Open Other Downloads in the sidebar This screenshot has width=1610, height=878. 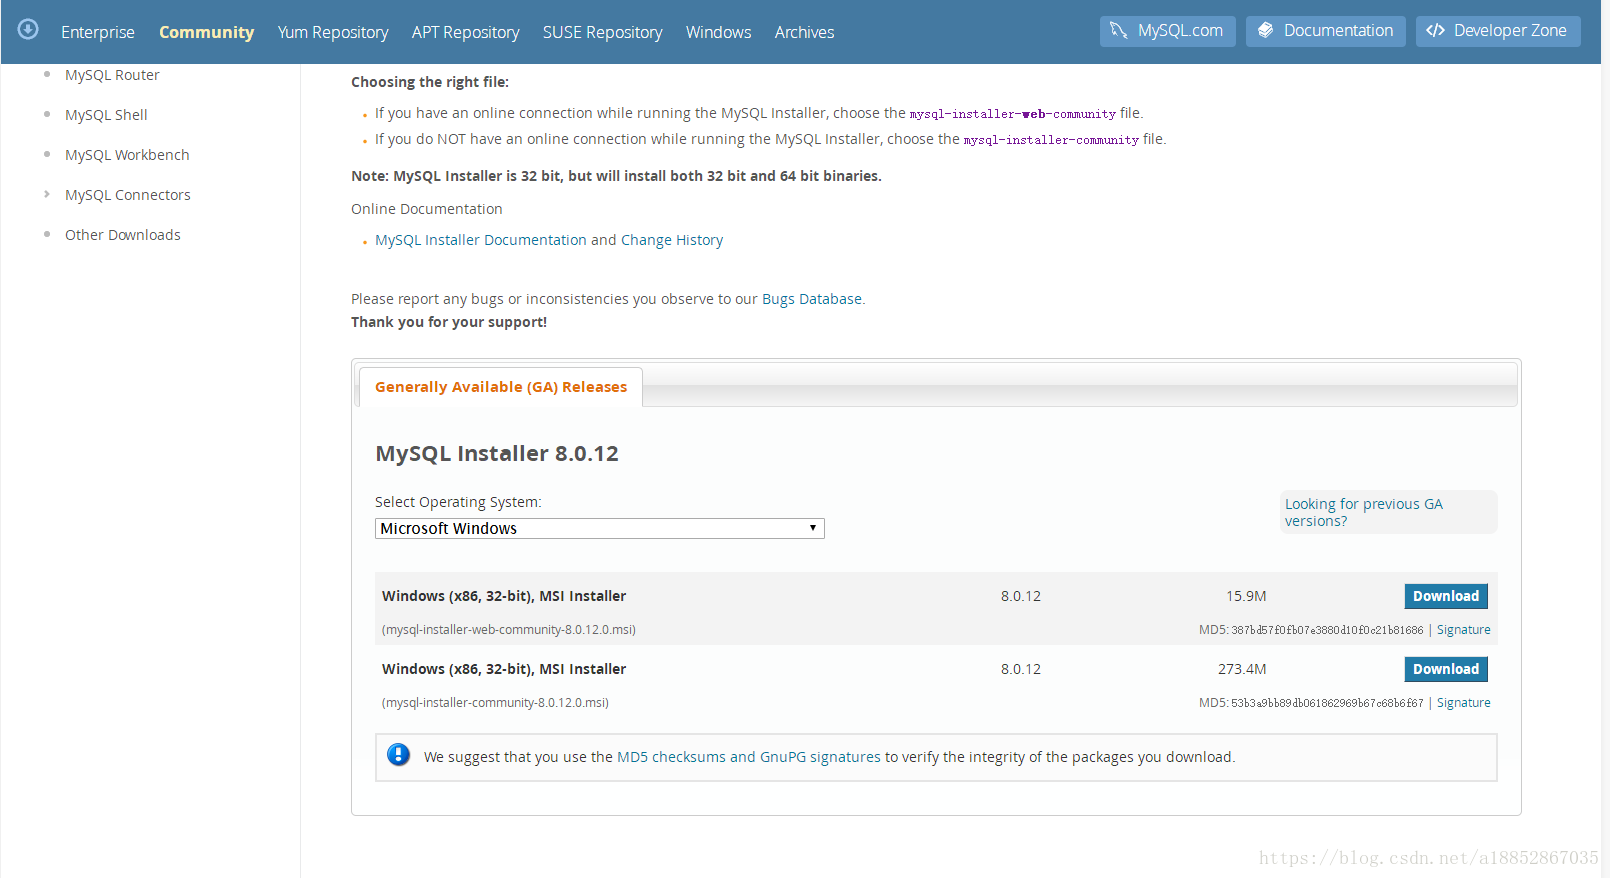point(123,235)
